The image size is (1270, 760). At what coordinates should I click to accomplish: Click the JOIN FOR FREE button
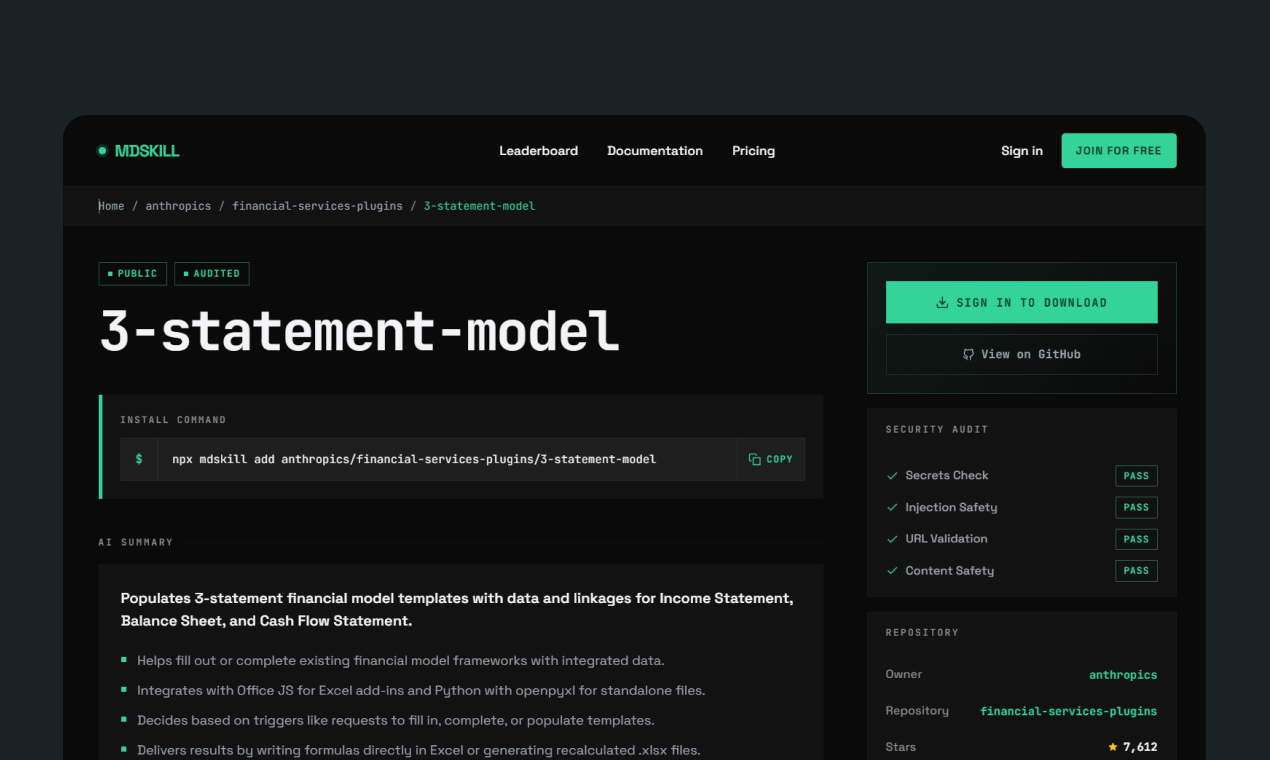pyautogui.click(x=1119, y=151)
